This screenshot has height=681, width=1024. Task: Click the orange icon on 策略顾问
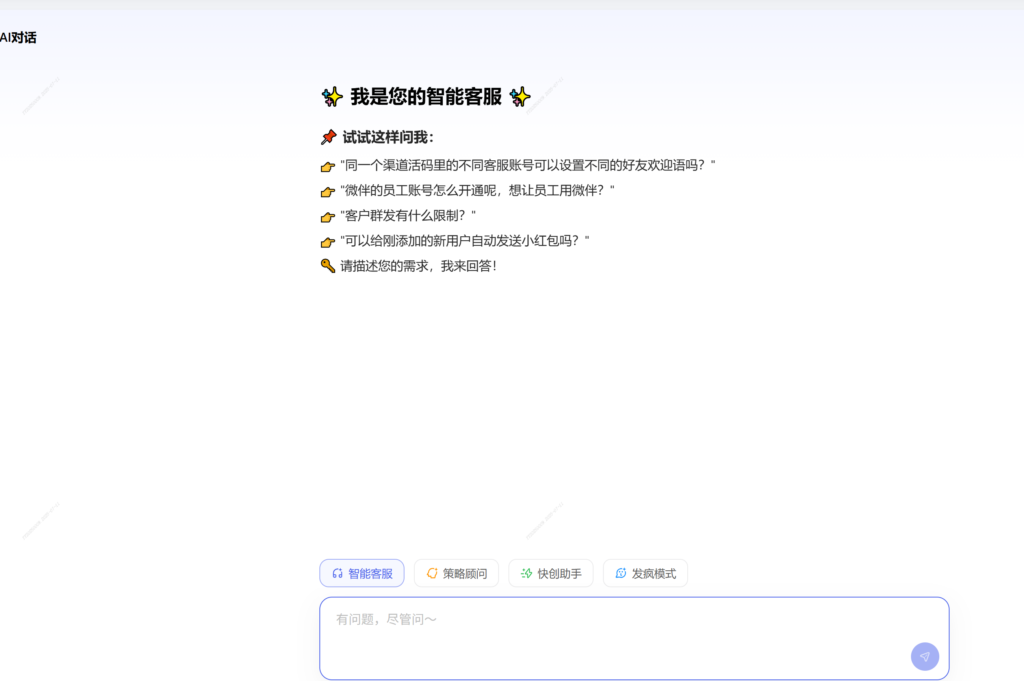pos(432,573)
